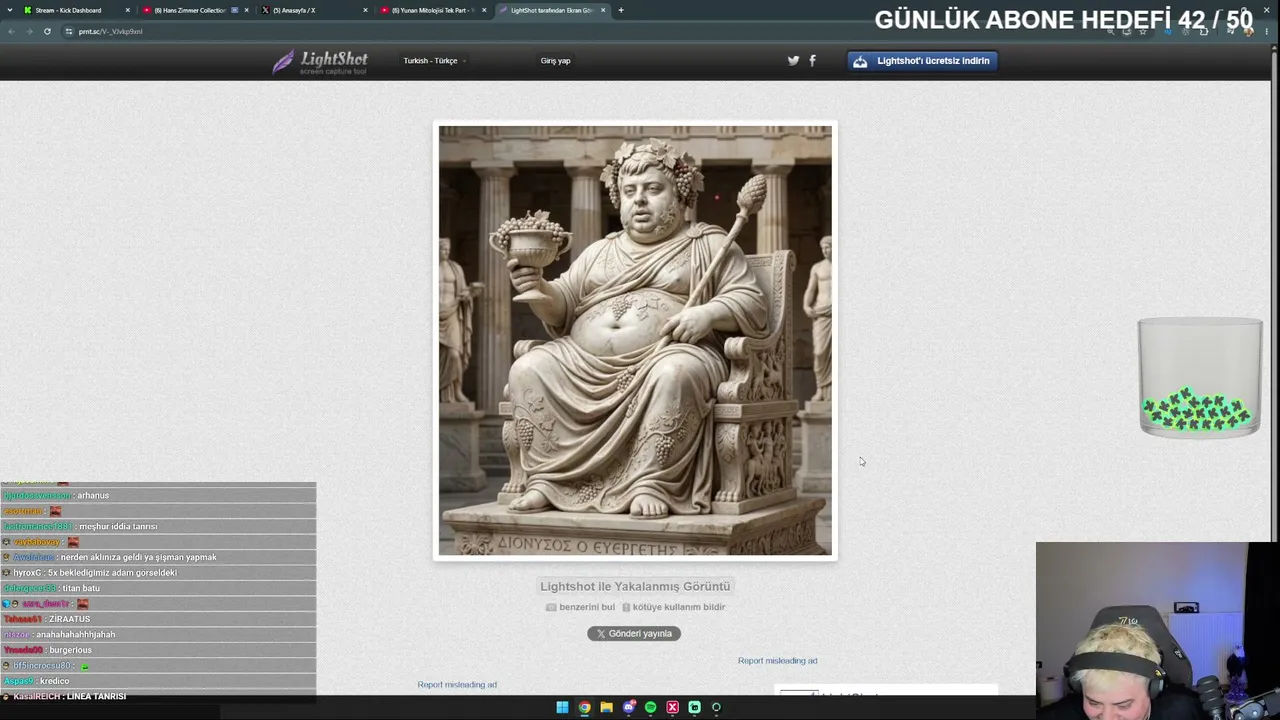Image resolution: width=1280 pixels, height=720 pixels.
Task: Switch to the Yunan Mitolojisi Tek Part tab
Action: 433,10
